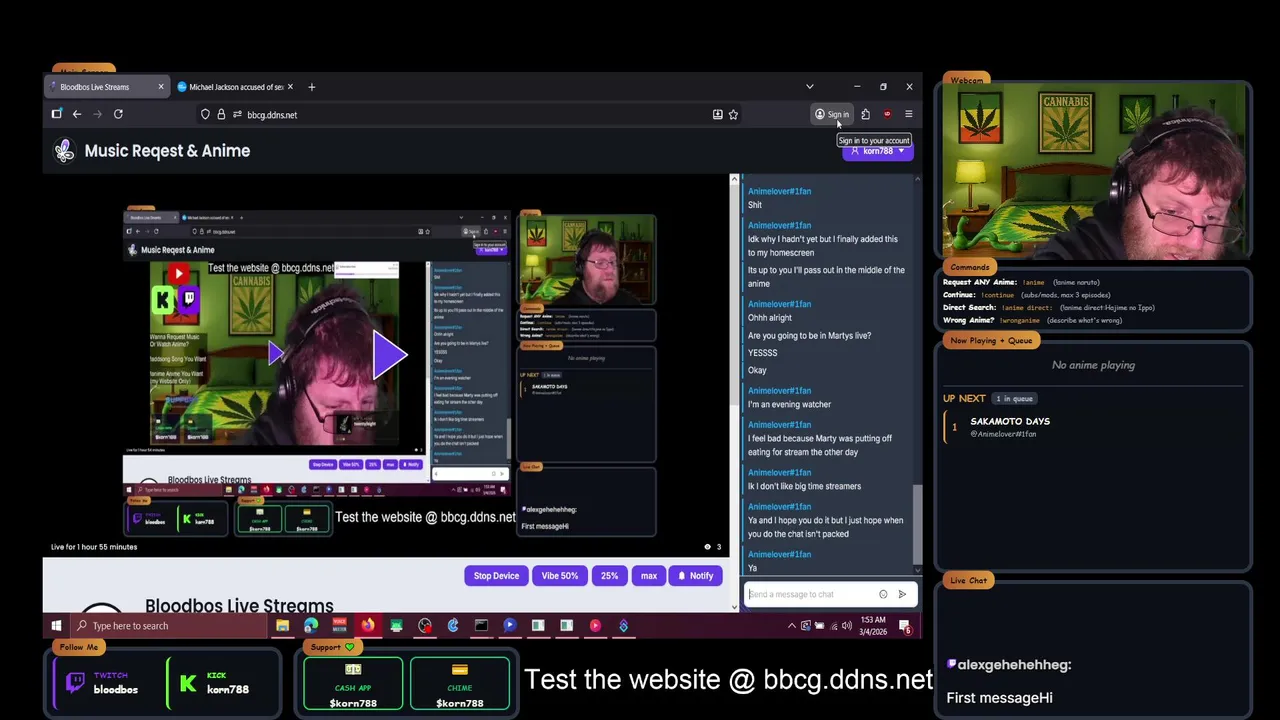Screen dimensions: 1280x720
Task: Click the chat message 'Ohhh alright'
Action: (770, 318)
